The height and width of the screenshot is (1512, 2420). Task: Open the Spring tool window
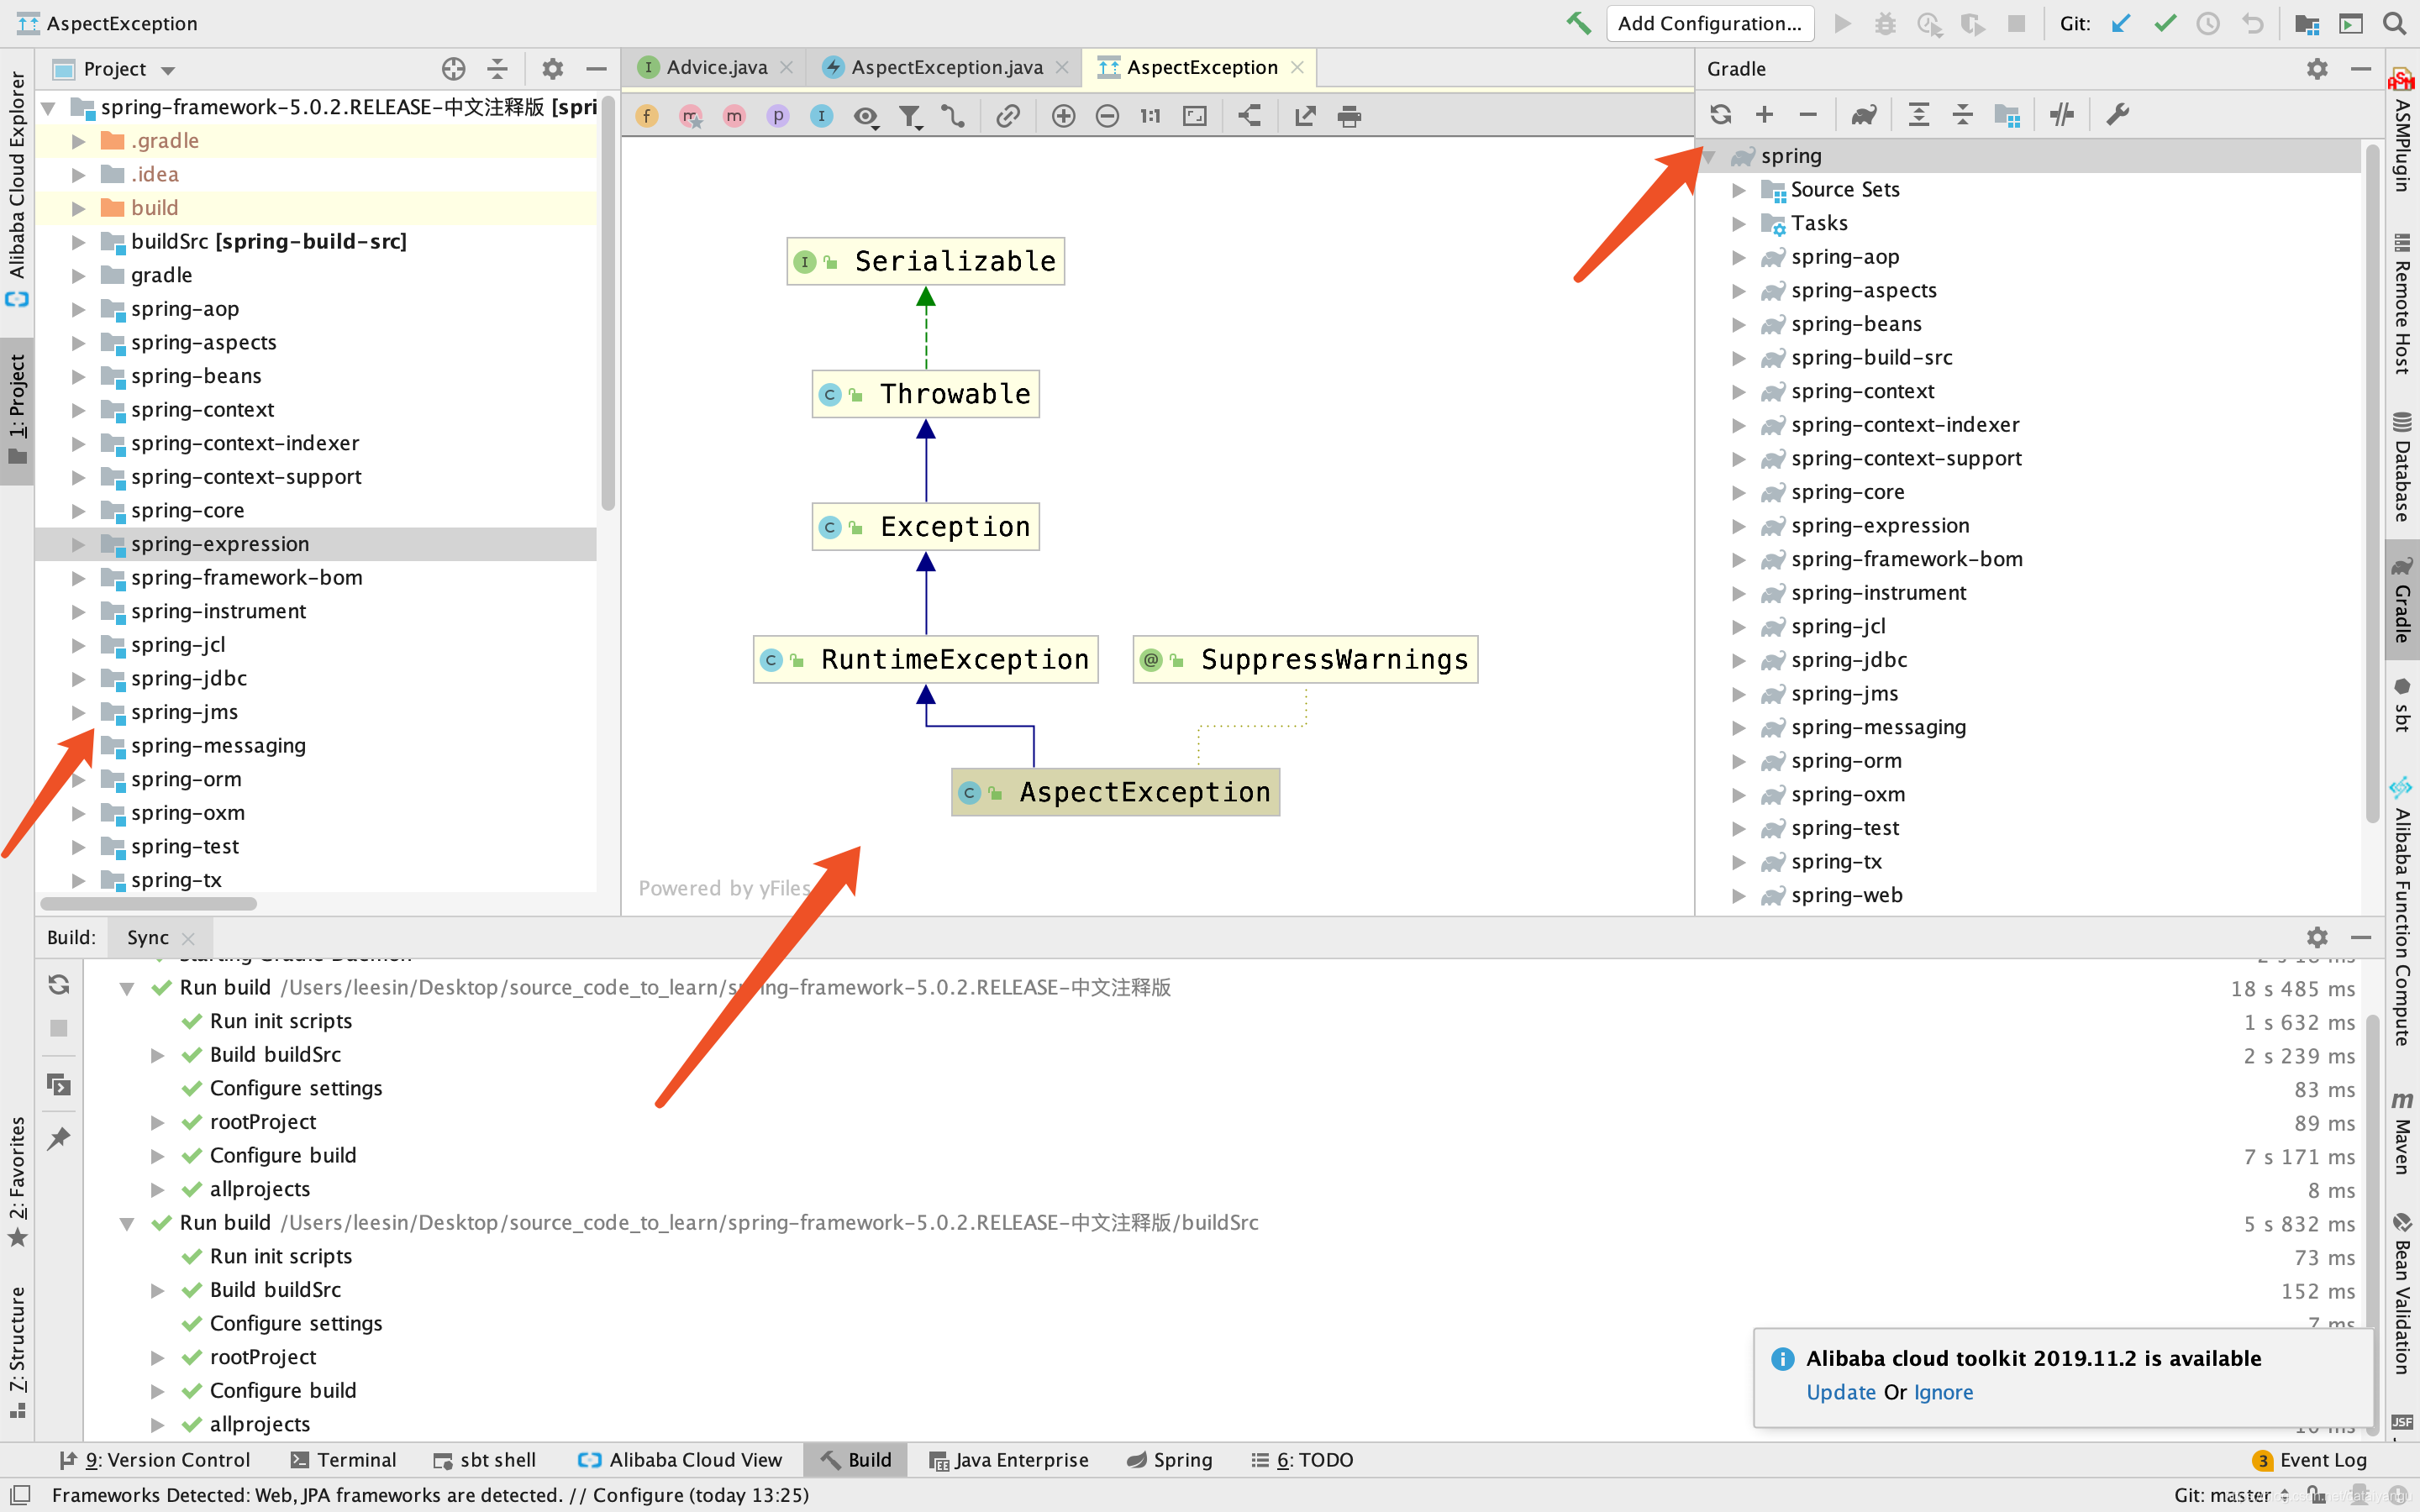[x=1169, y=1460]
